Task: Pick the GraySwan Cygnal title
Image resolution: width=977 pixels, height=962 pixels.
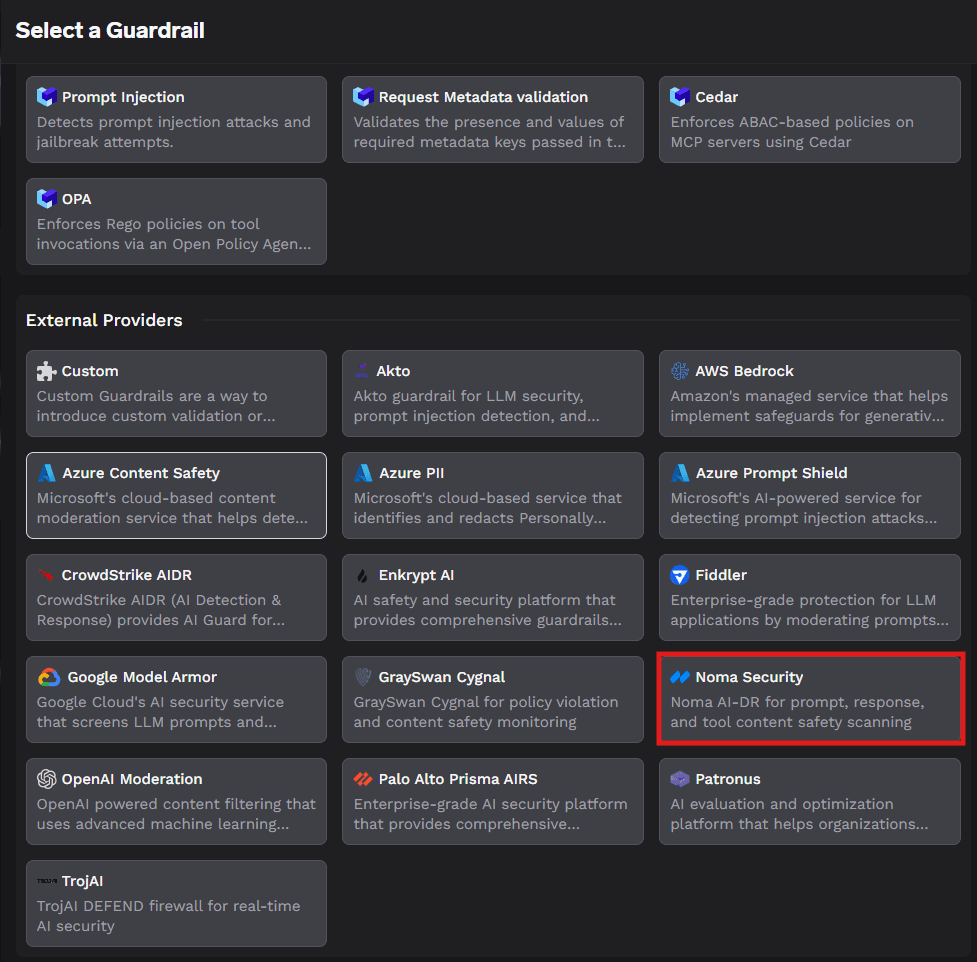Action: pyautogui.click(x=442, y=677)
